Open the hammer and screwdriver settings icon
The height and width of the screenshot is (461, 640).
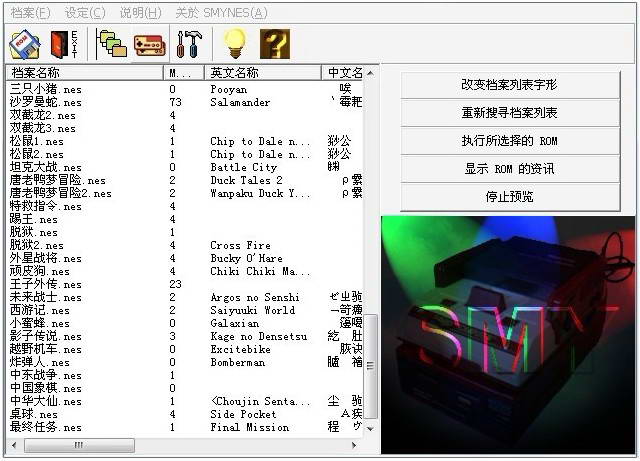tap(190, 44)
